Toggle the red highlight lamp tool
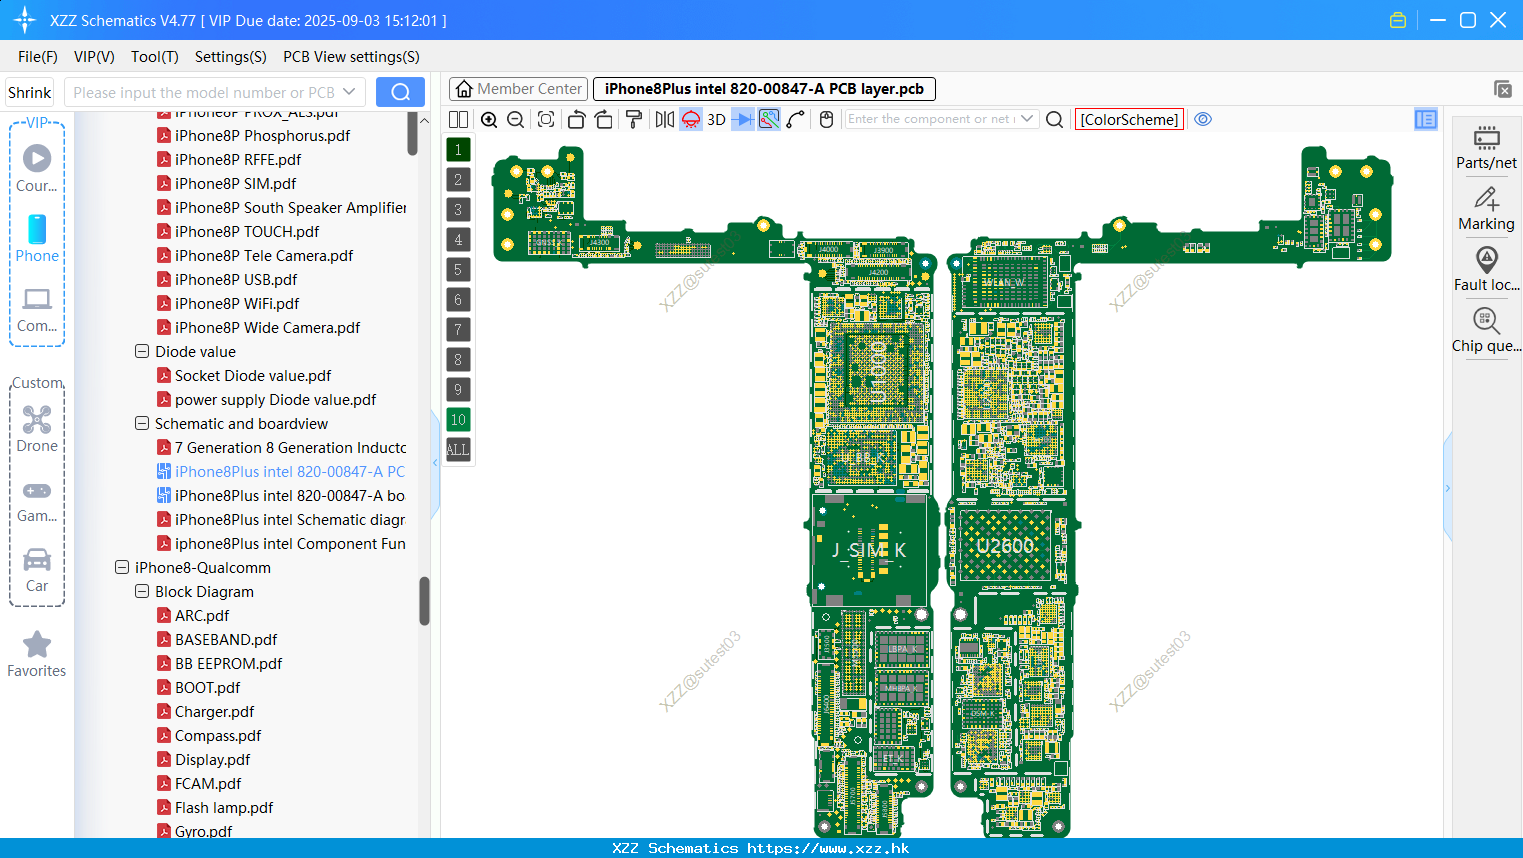Viewport: 1523px width, 858px height. coord(691,120)
